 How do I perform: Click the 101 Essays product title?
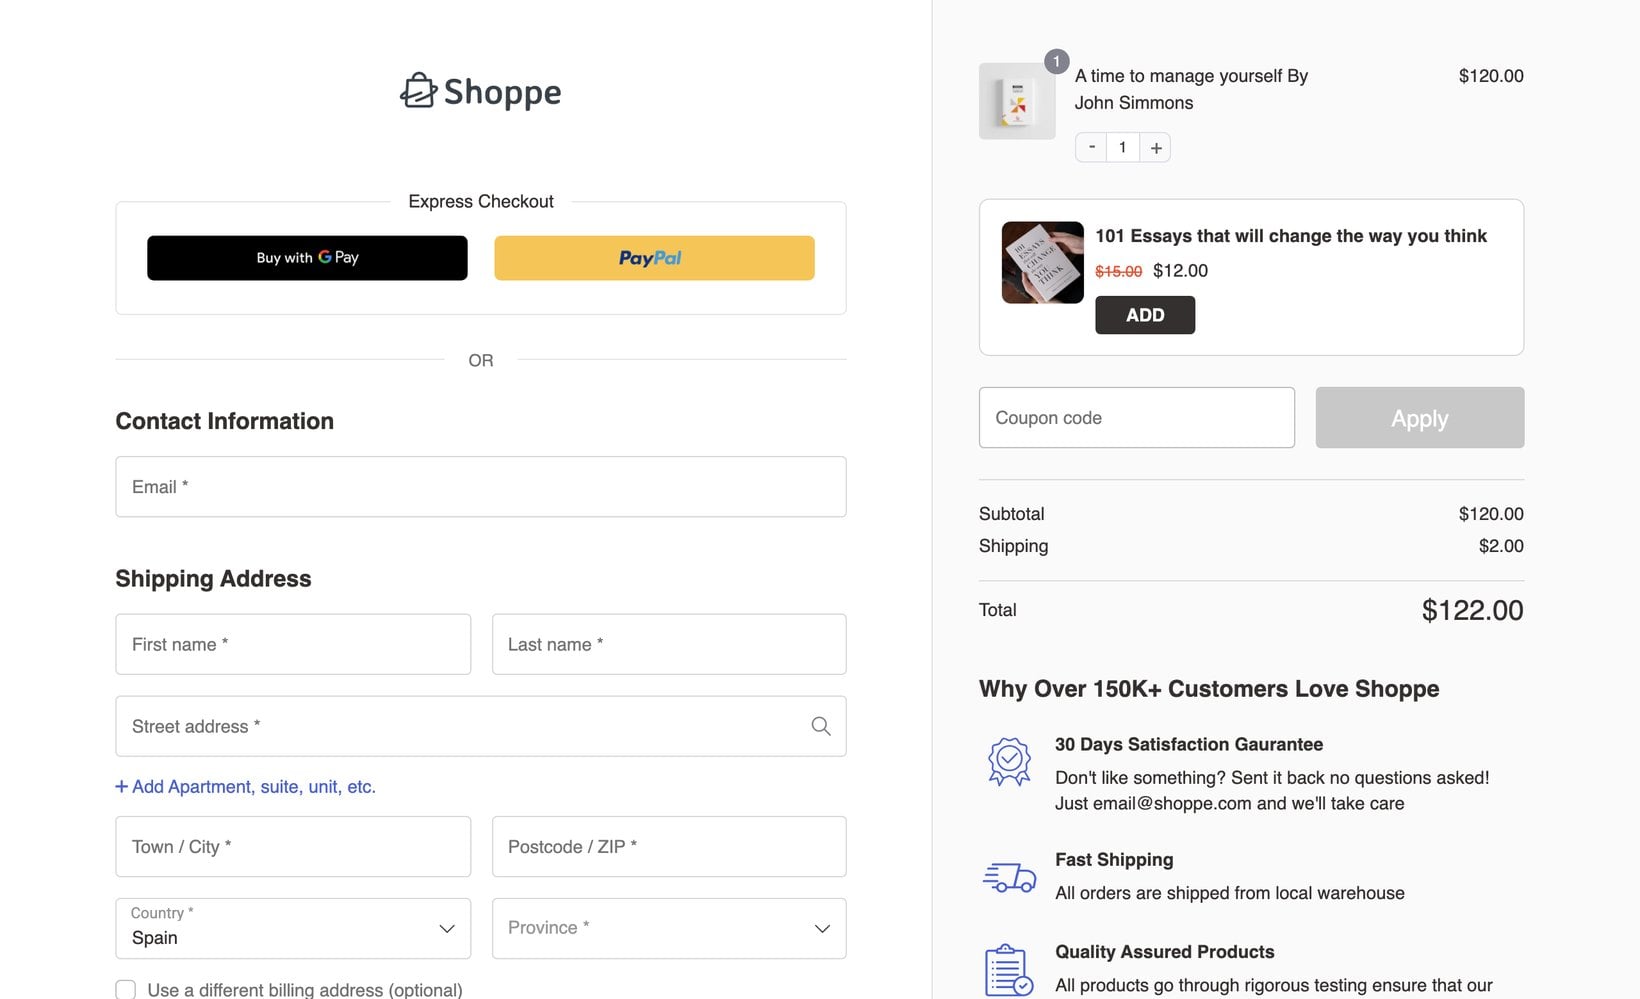click(1290, 236)
